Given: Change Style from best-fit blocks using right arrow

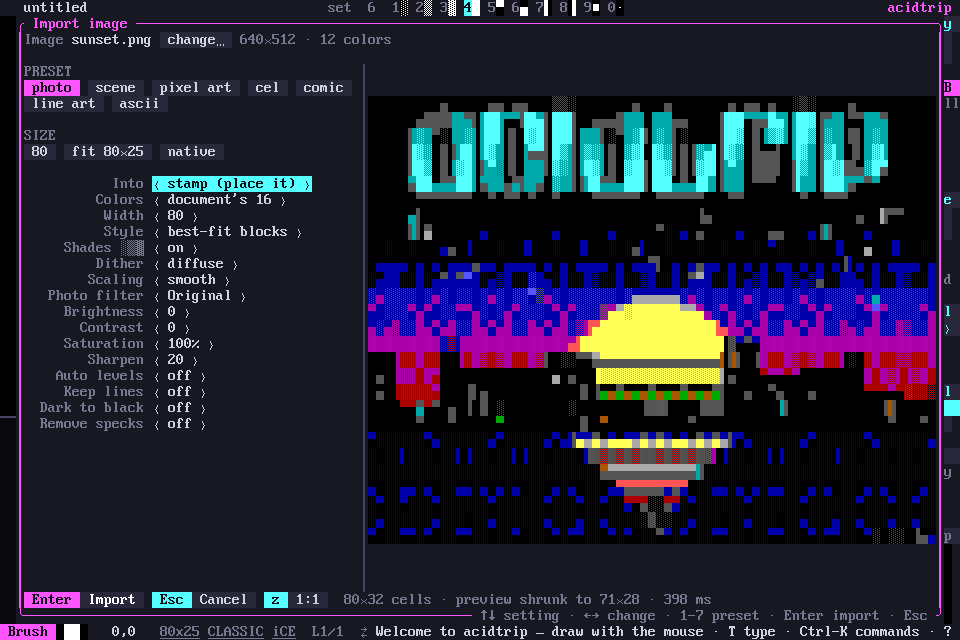Looking at the screenshot, I should [x=299, y=232].
